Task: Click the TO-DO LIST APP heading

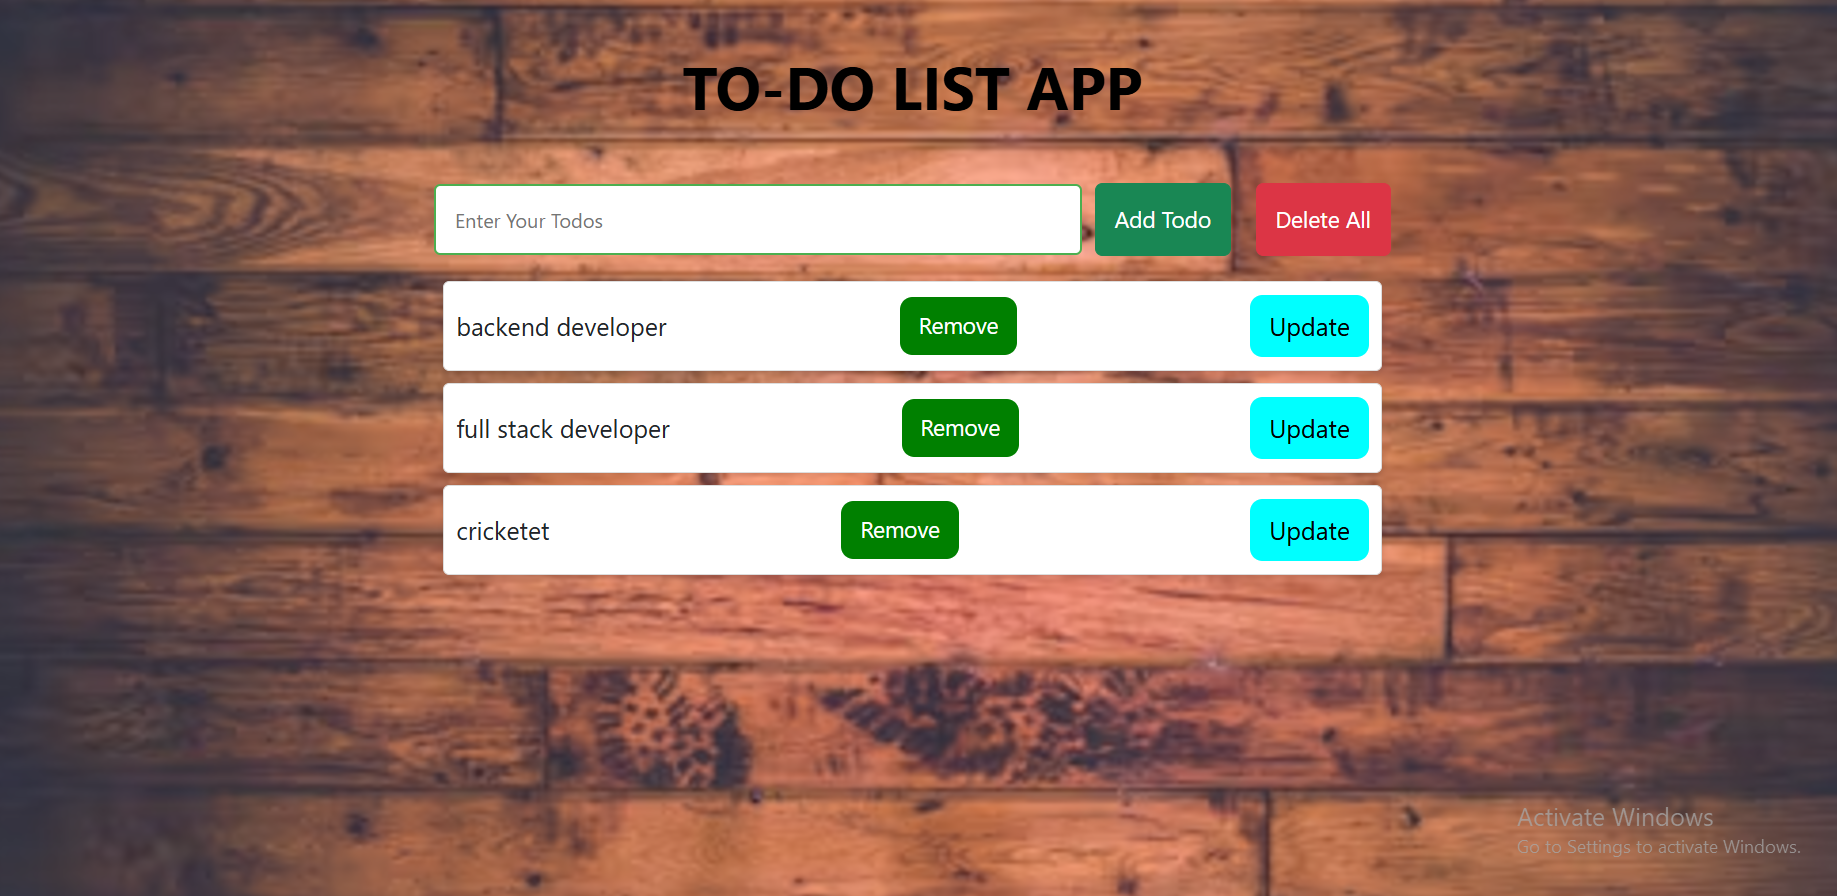Action: pos(912,90)
